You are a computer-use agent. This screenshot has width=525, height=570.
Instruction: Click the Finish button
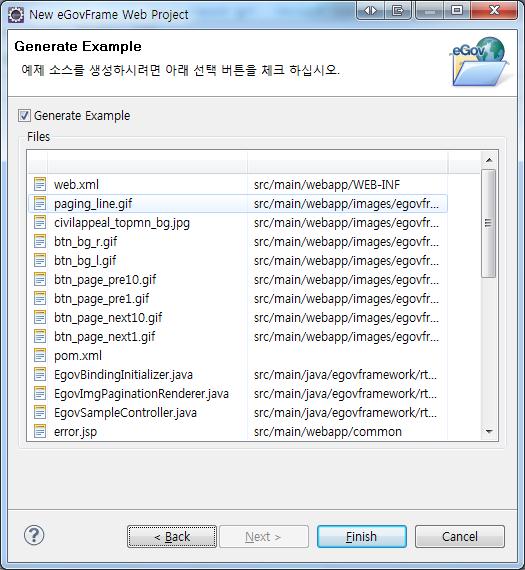coord(362,536)
